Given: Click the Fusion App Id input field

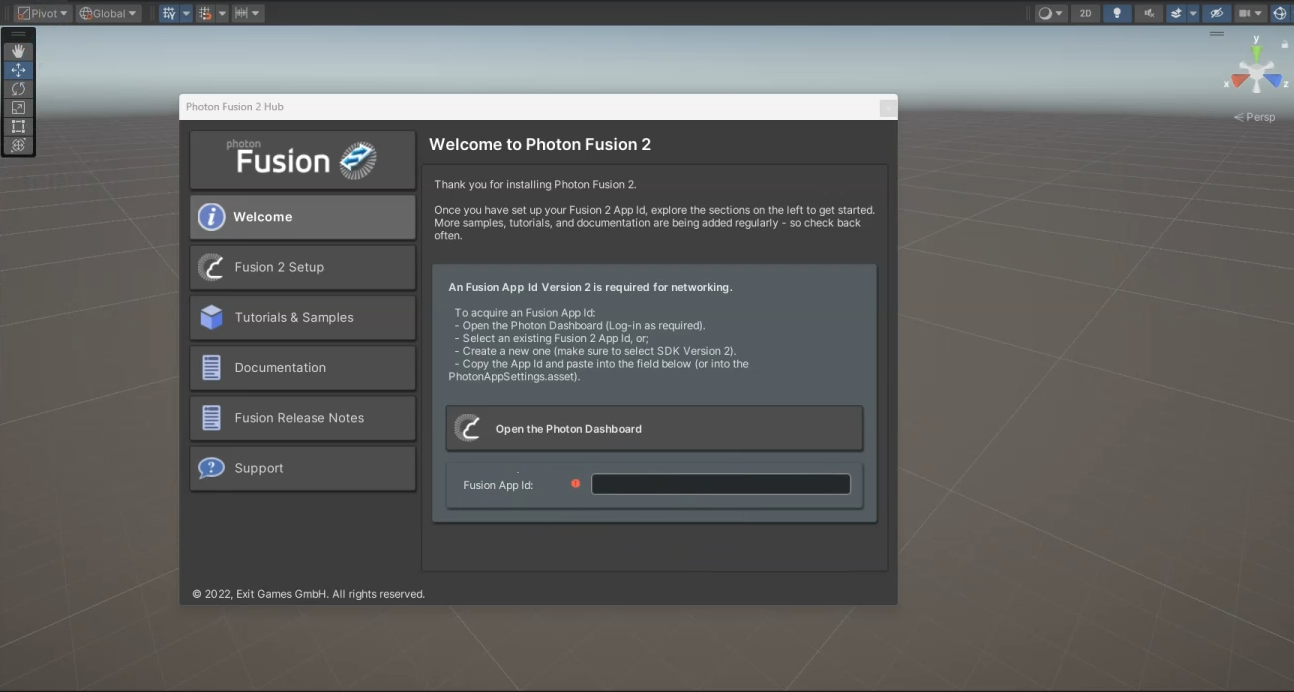Looking at the screenshot, I should click(x=721, y=484).
